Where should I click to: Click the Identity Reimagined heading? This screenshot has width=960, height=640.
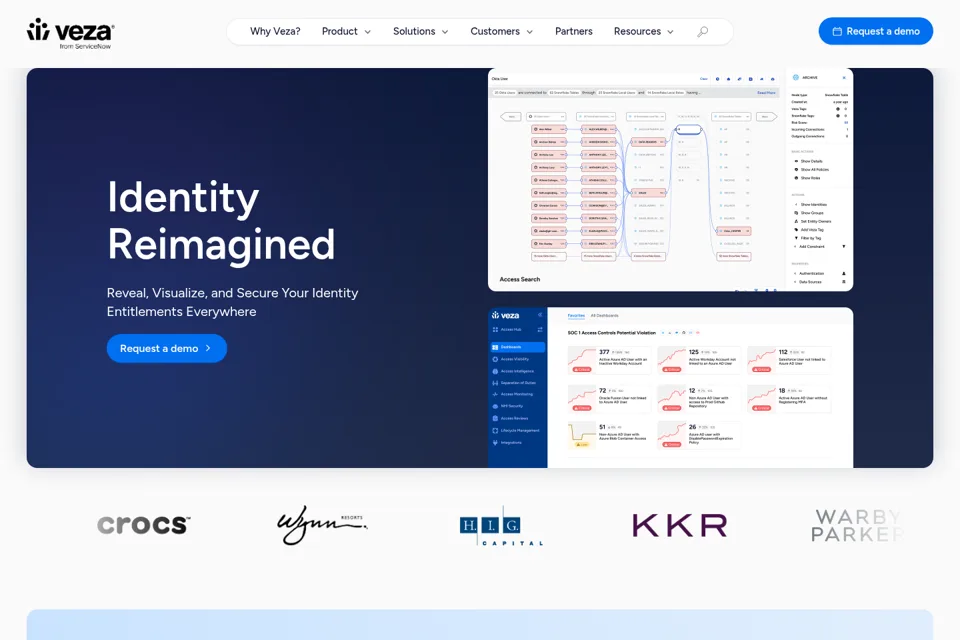point(221,220)
